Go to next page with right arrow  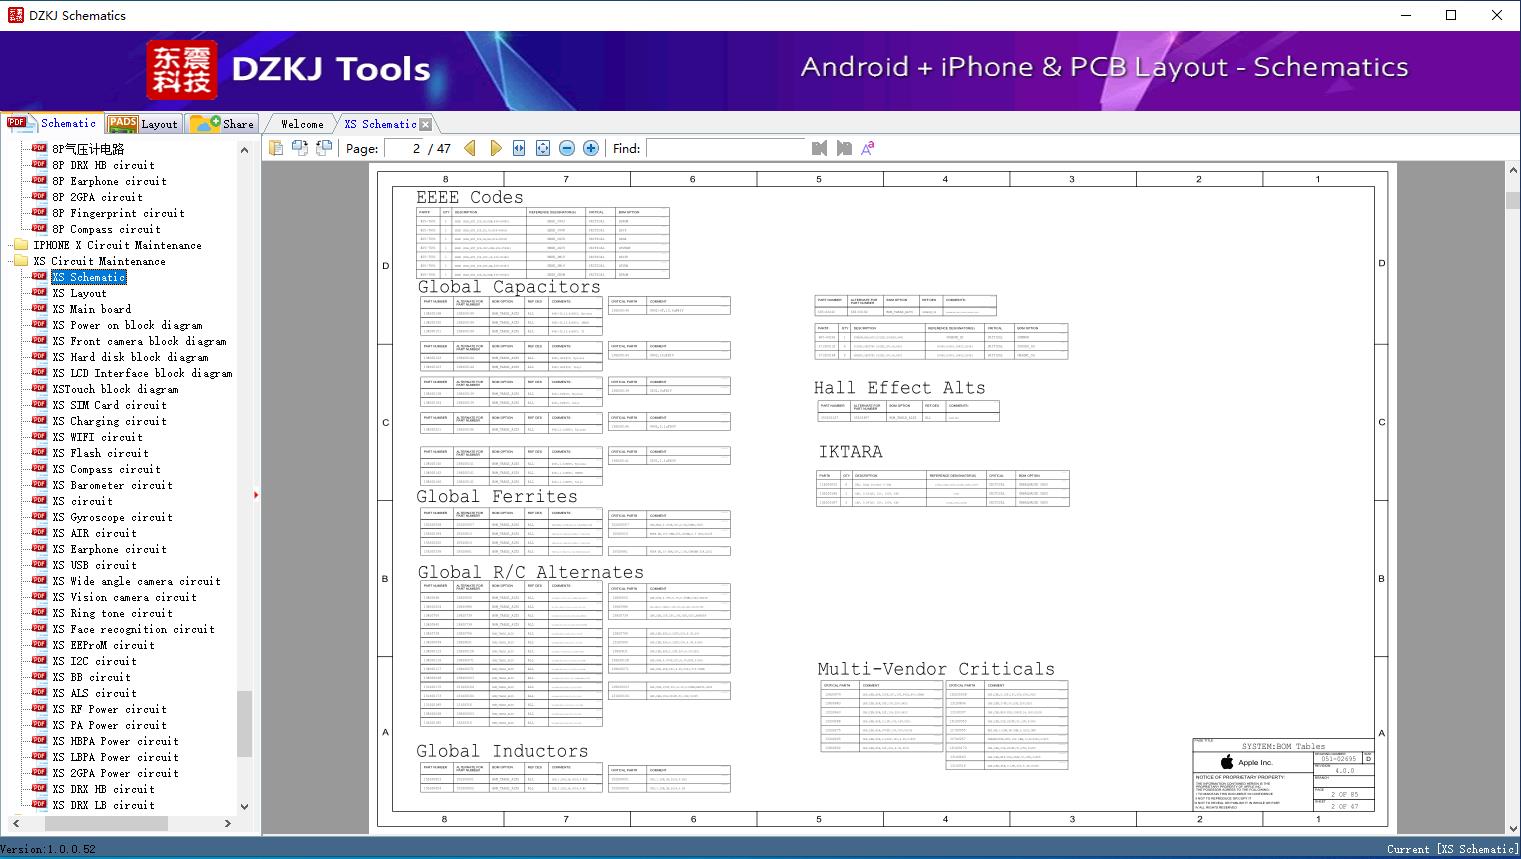[x=495, y=148]
